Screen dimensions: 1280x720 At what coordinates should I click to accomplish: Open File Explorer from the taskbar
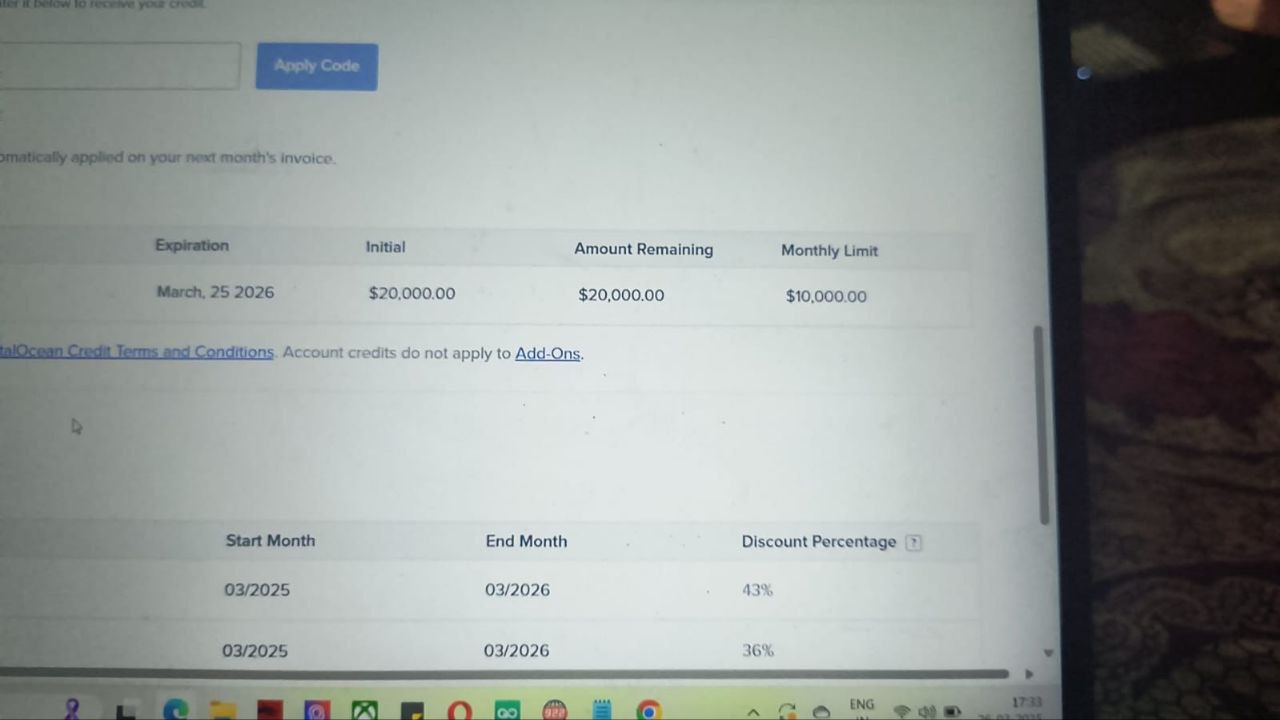pyautogui.click(x=222, y=711)
